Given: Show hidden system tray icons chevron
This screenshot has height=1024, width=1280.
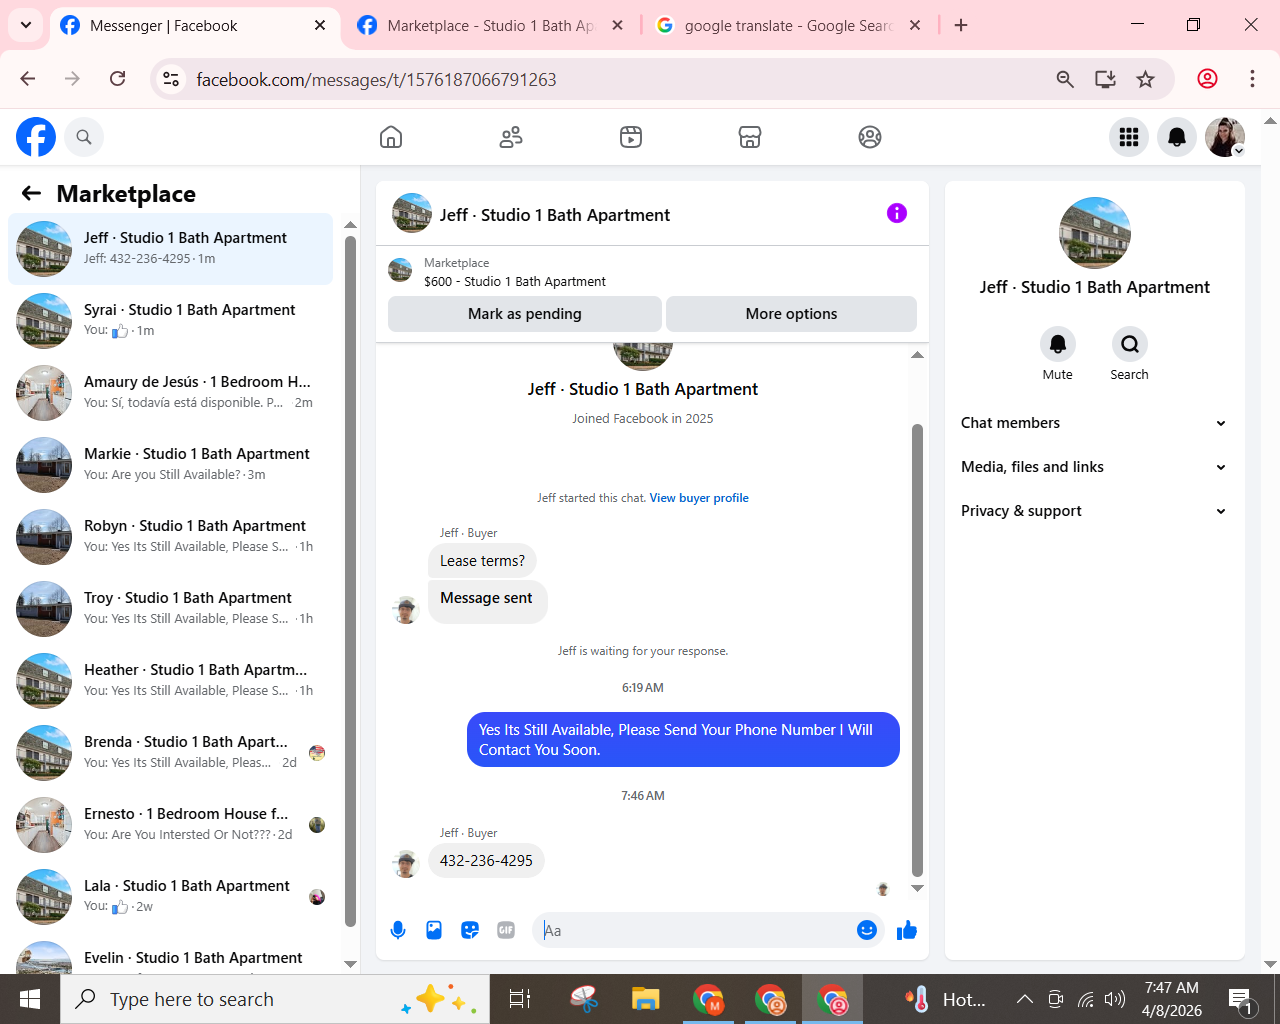Looking at the screenshot, I should click(1024, 999).
